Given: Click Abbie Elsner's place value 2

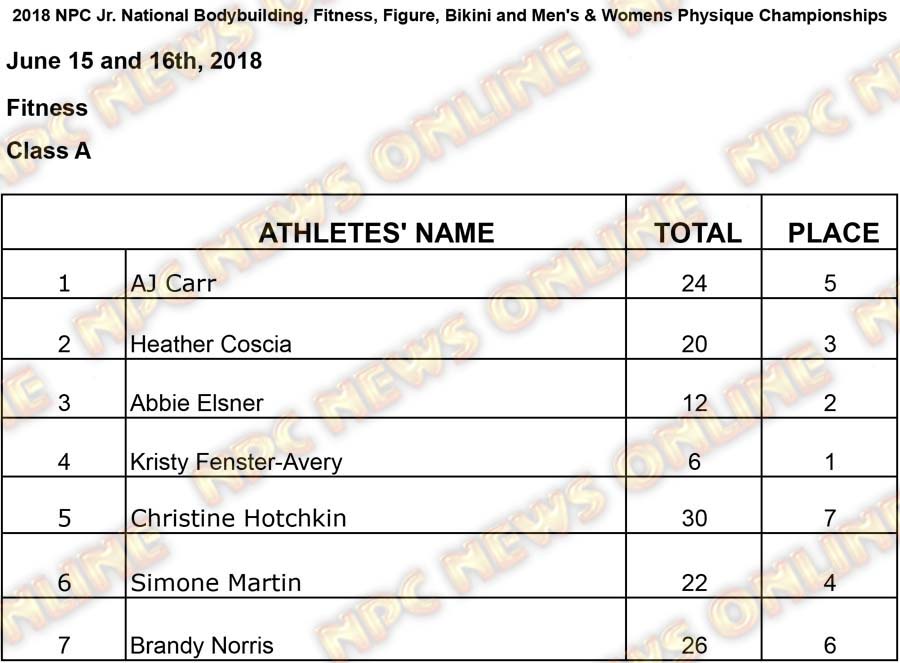Looking at the screenshot, I should pos(830,403).
